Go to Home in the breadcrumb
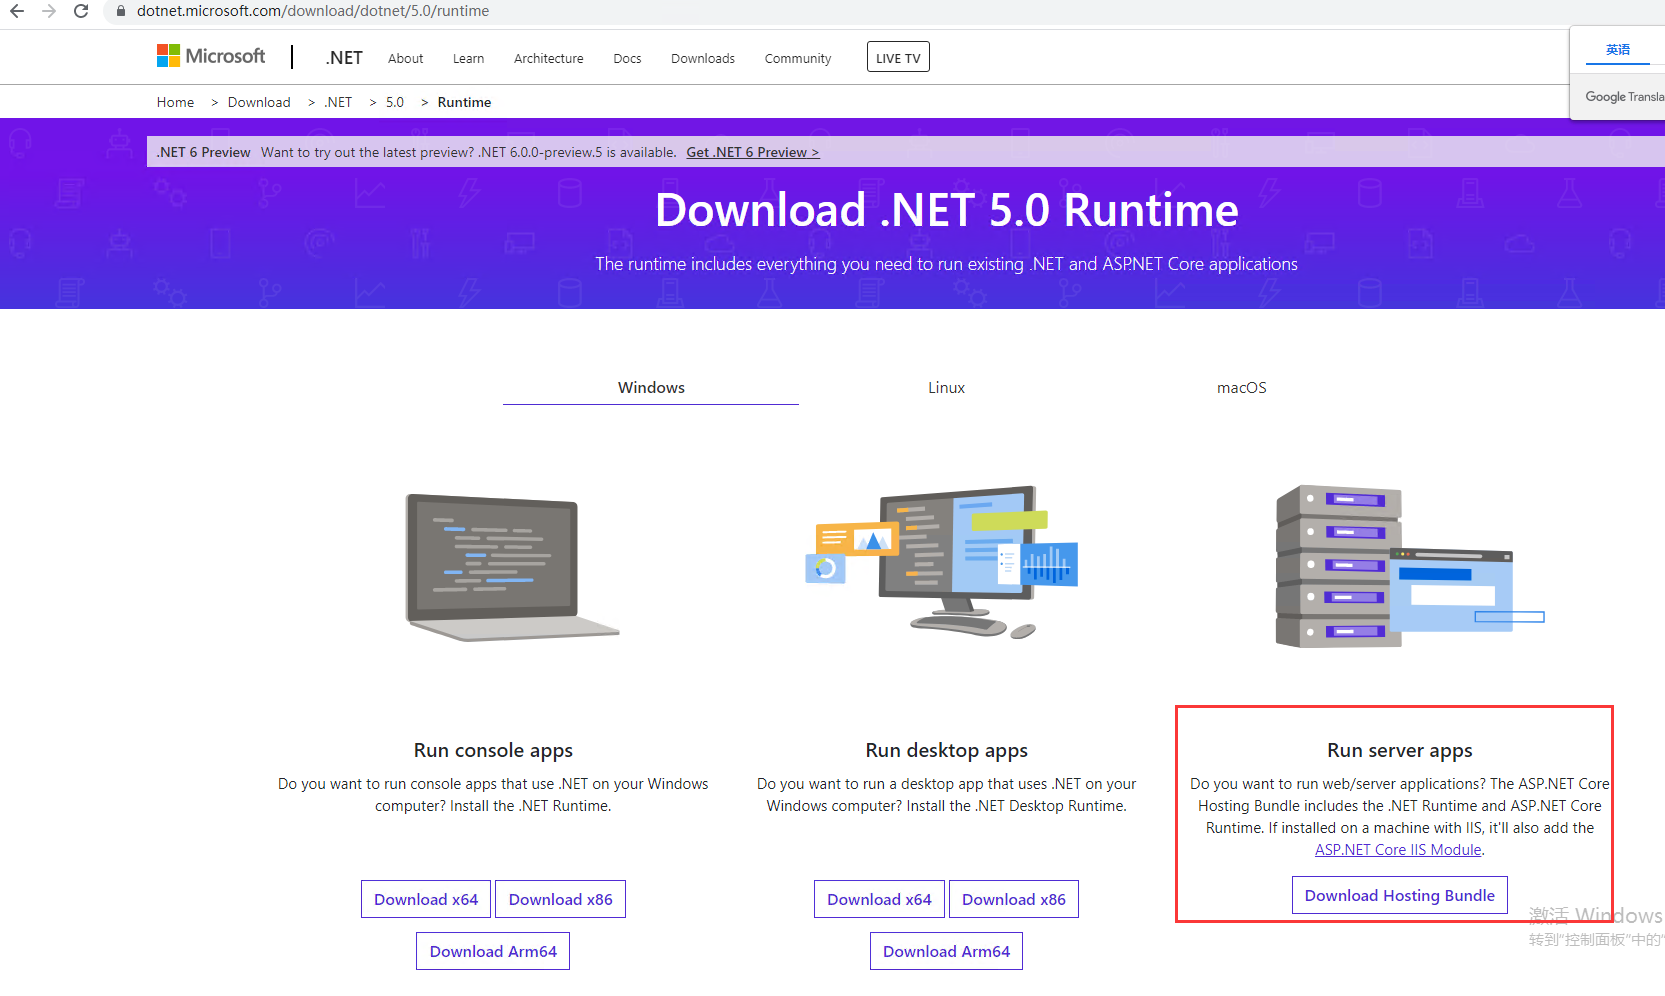Image resolution: width=1665 pixels, height=996 pixels. (x=176, y=102)
